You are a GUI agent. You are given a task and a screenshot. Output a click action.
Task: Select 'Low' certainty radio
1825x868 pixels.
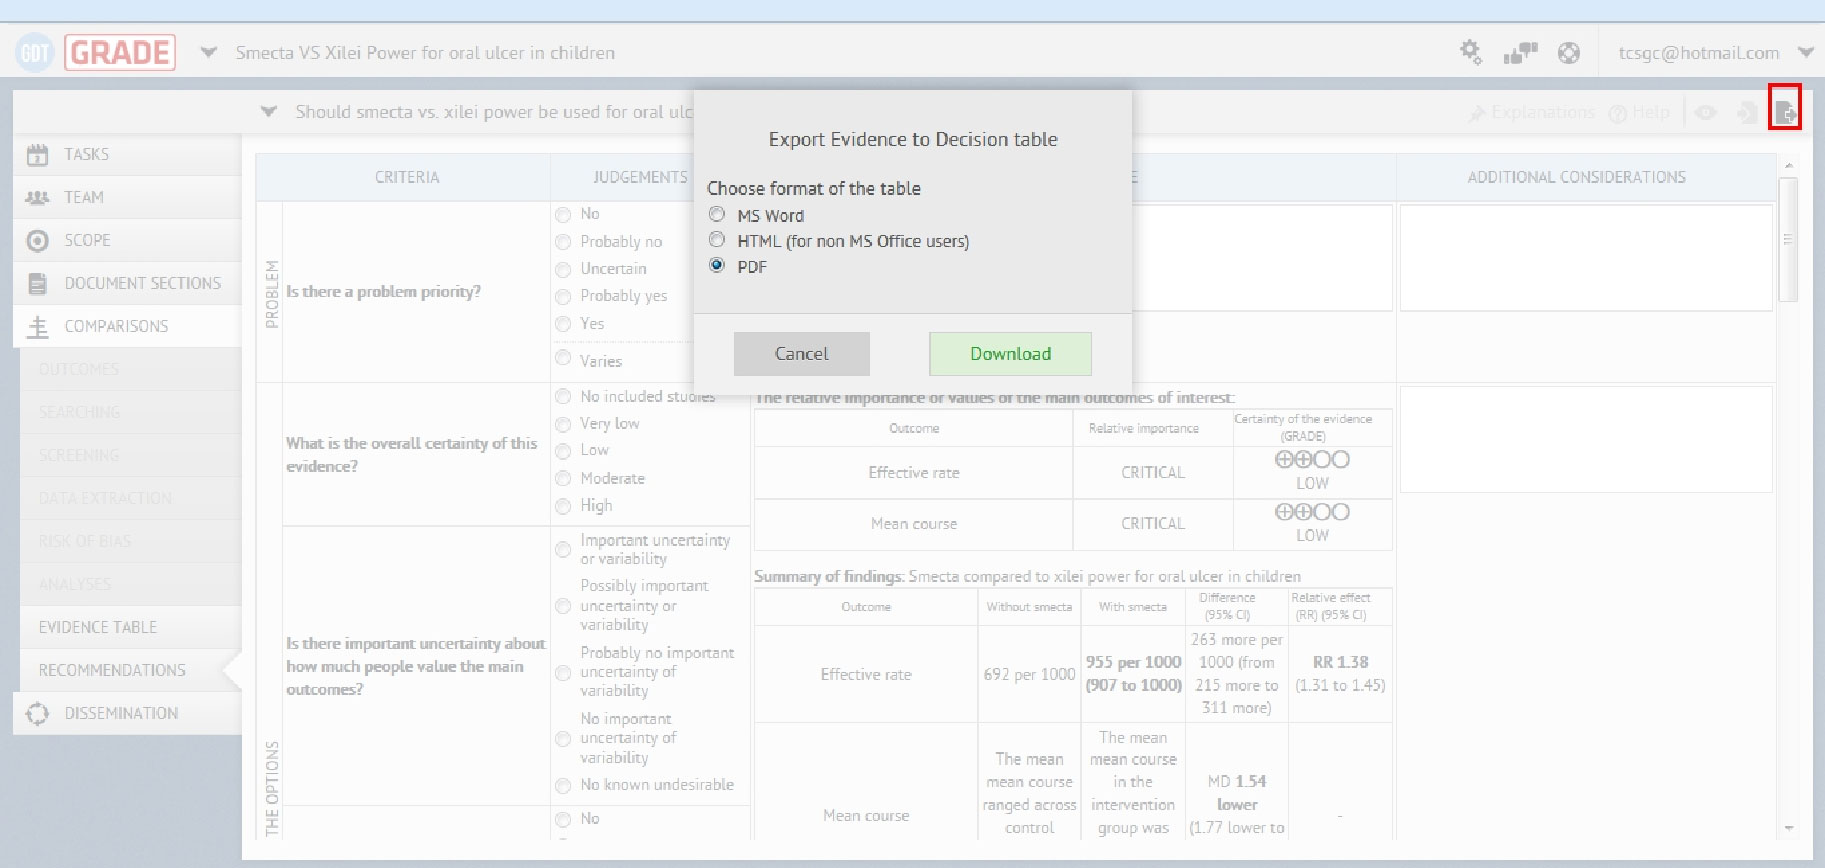pyautogui.click(x=563, y=451)
